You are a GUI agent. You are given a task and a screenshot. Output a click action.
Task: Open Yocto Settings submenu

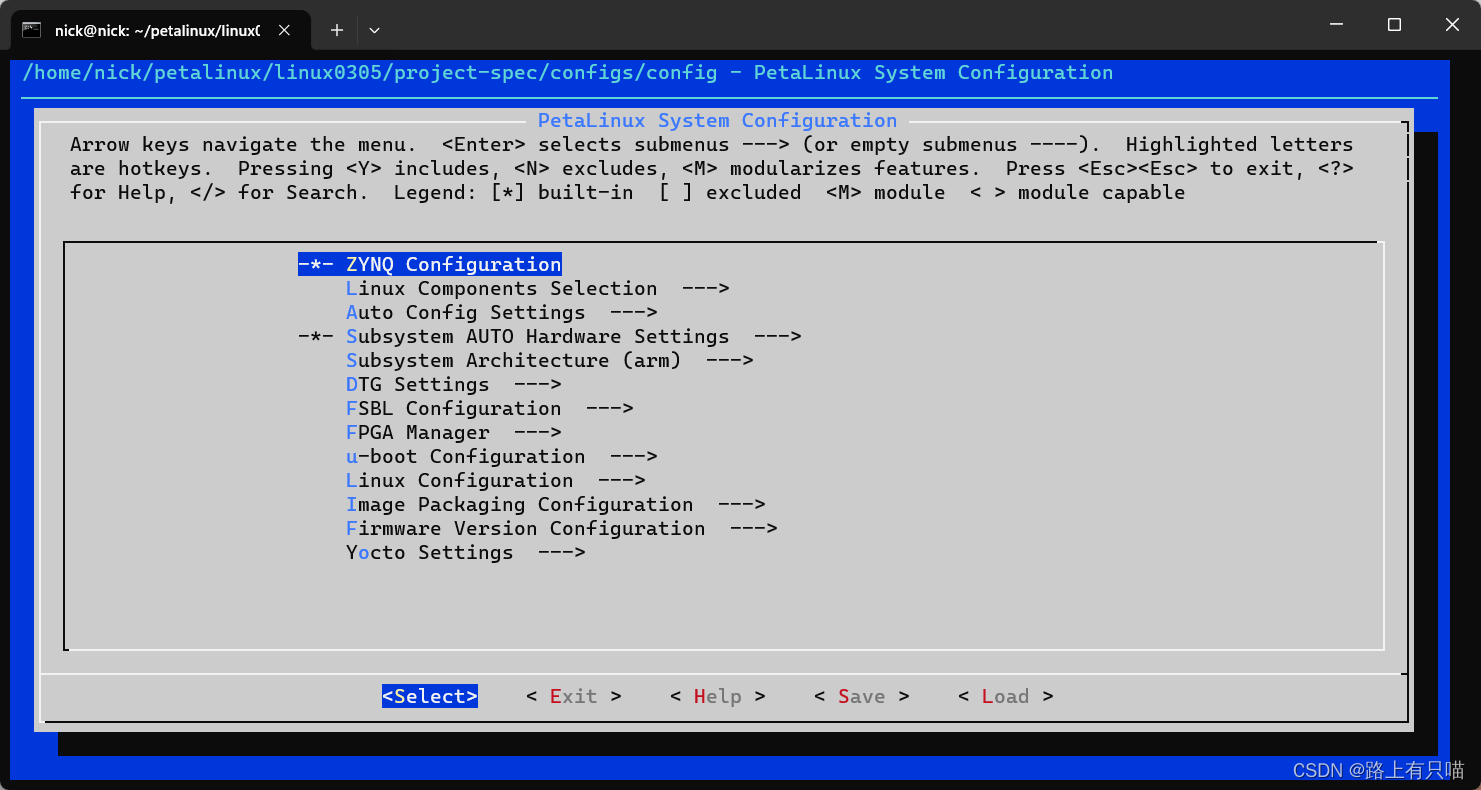466,552
